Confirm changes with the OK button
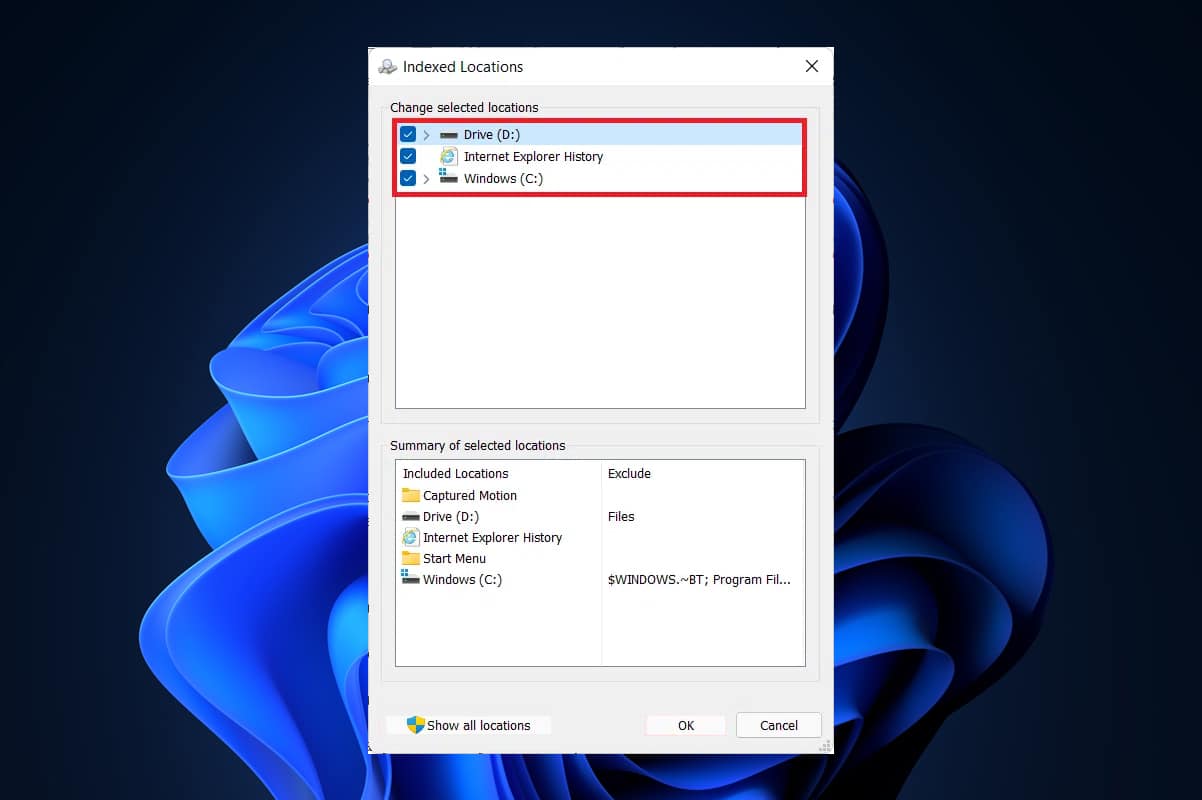The width and height of the screenshot is (1202, 800). 685,725
